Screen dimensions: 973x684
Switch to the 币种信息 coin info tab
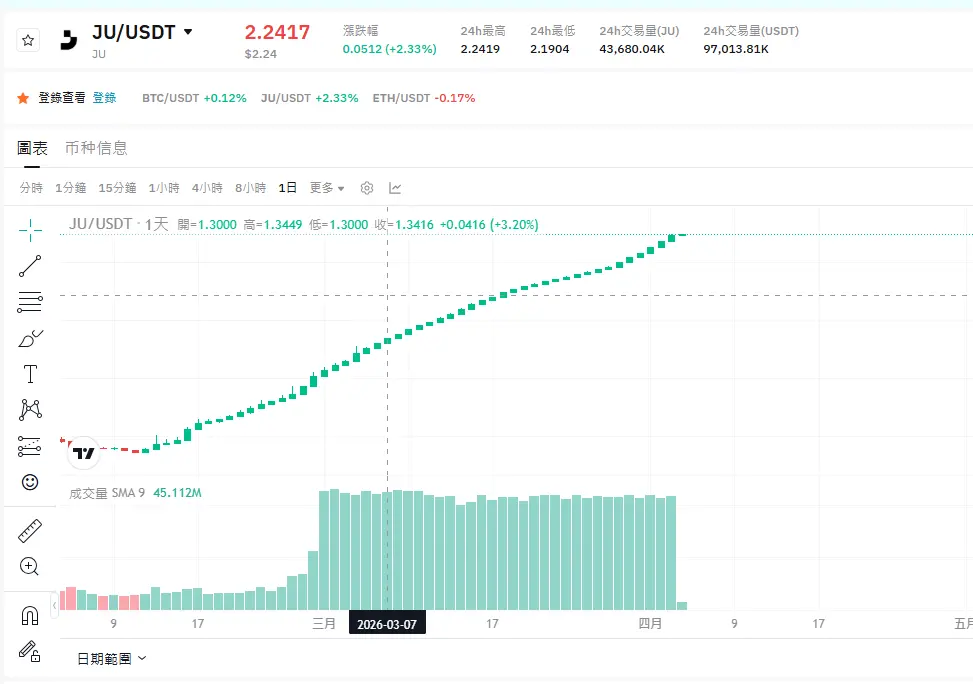[x=96, y=148]
